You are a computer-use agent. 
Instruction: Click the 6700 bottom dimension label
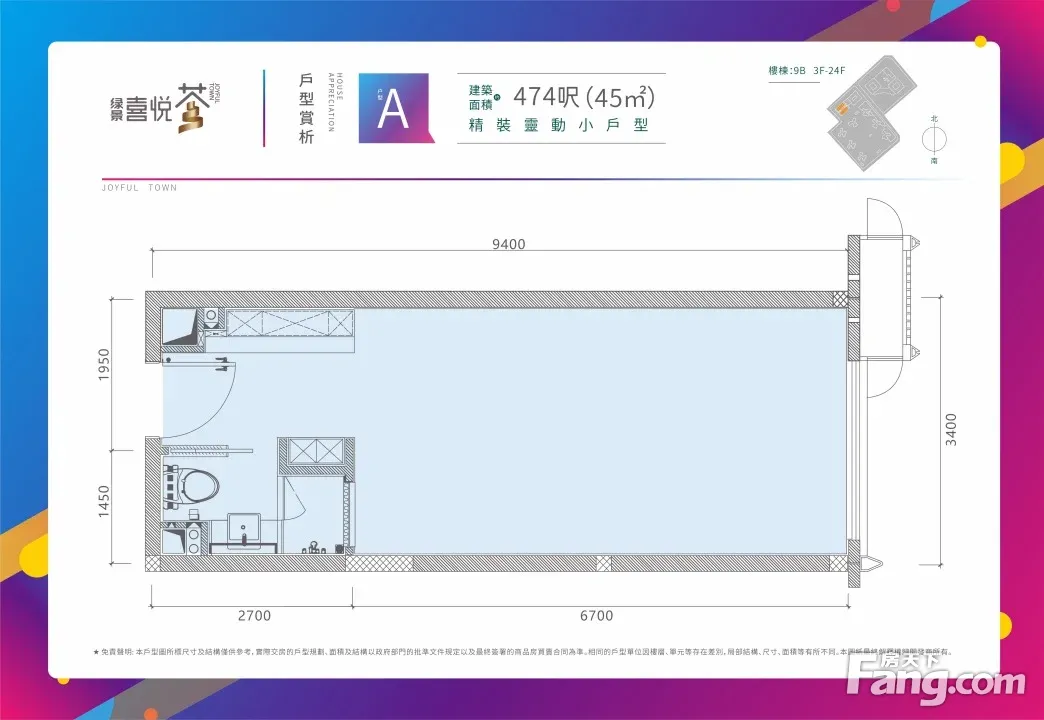tap(596, 616)
